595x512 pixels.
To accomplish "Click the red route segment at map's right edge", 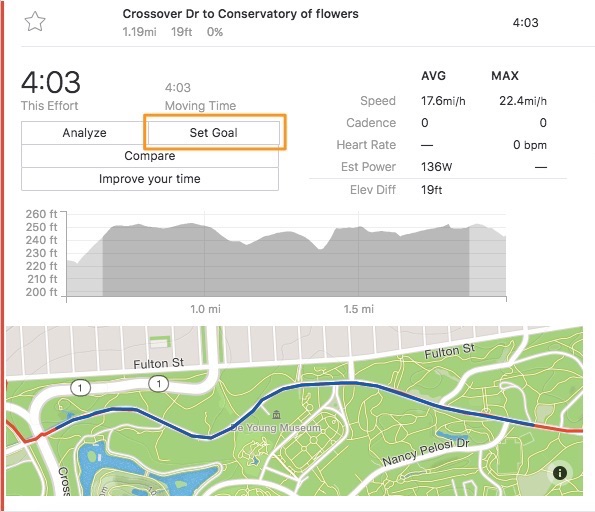I will click(x=559, y=429).
